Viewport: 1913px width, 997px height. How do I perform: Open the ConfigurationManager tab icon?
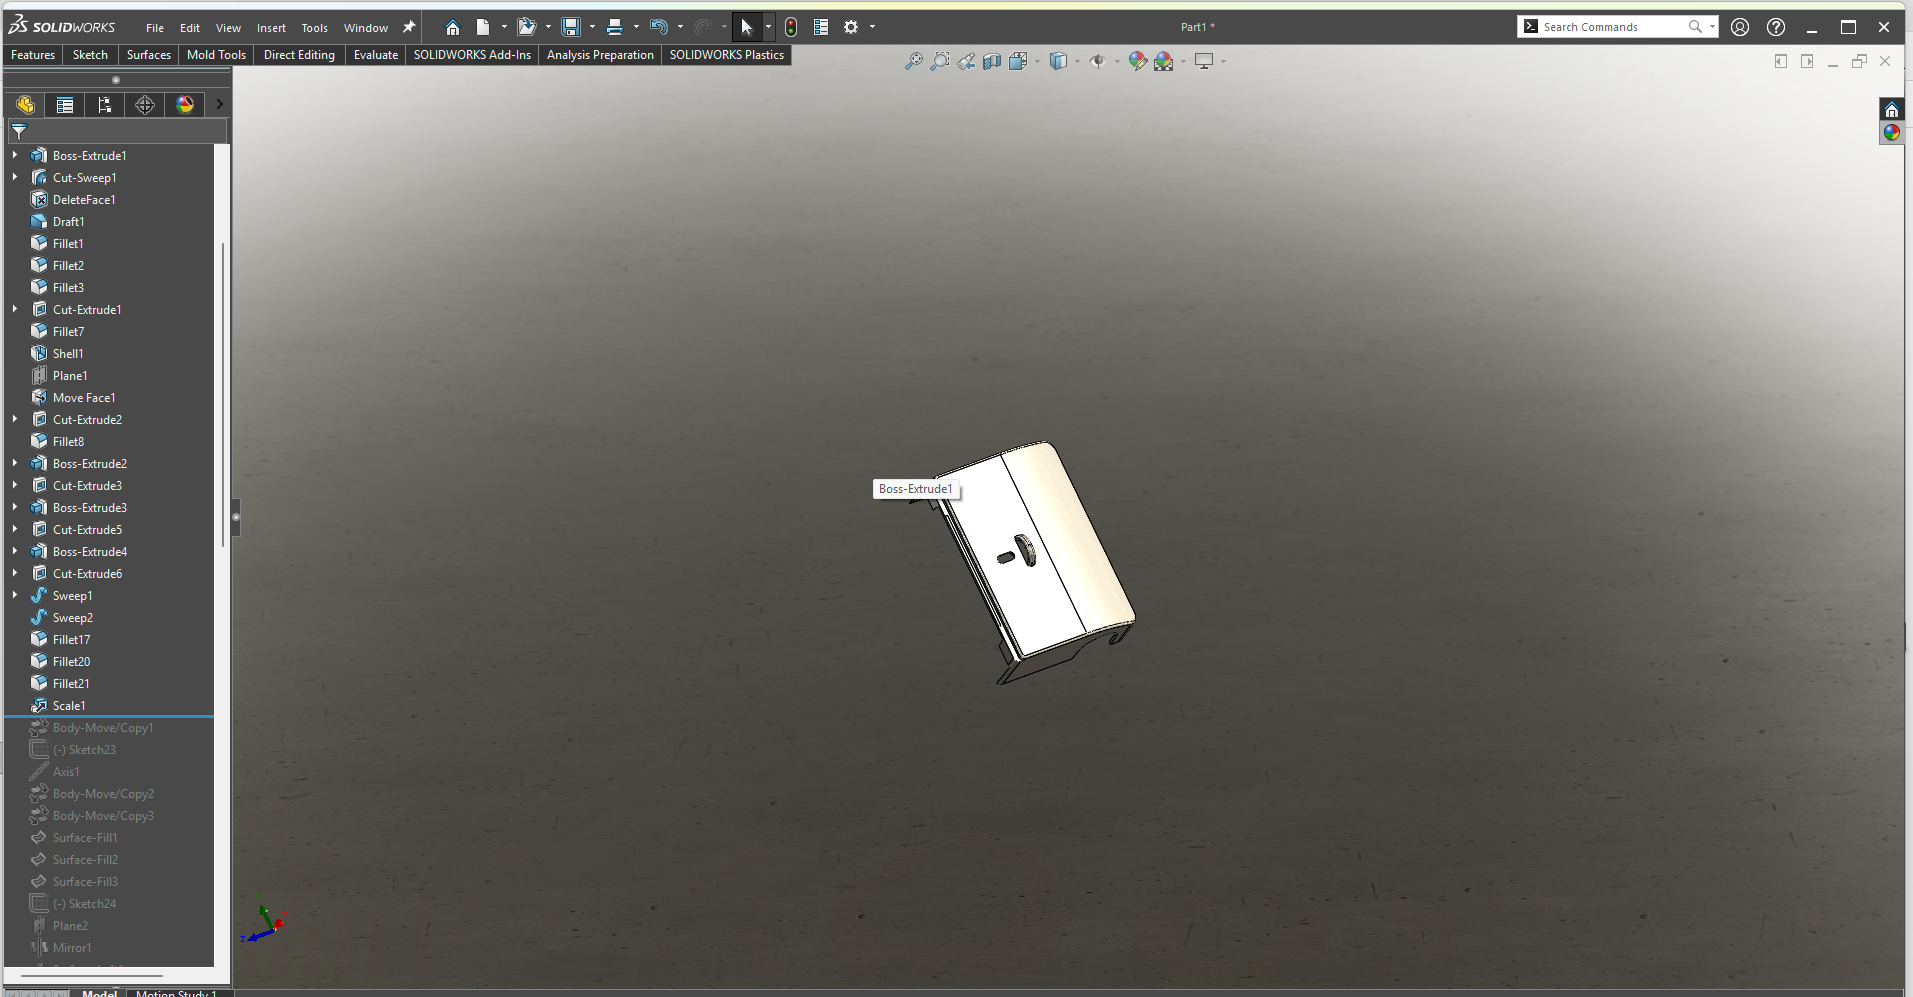[105, 105]
